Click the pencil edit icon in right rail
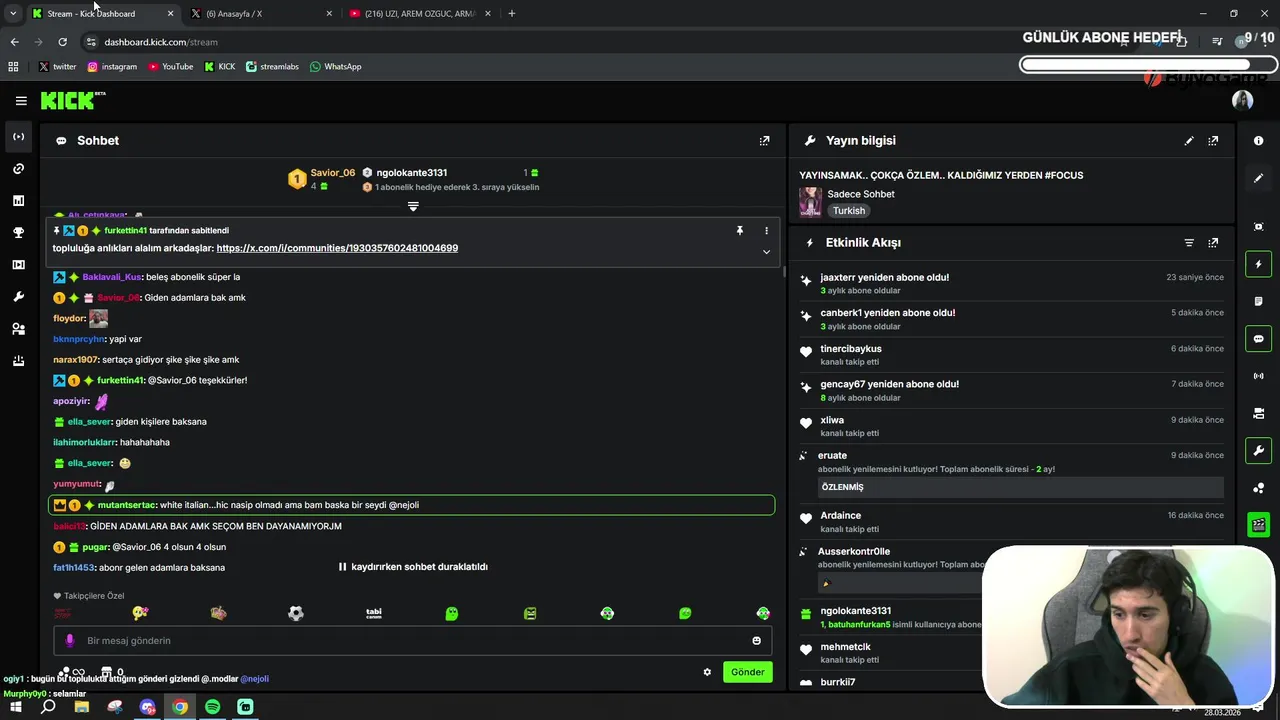This screenshot has height=720, width=1280. pyautogui.click(x=1258, y=178)
